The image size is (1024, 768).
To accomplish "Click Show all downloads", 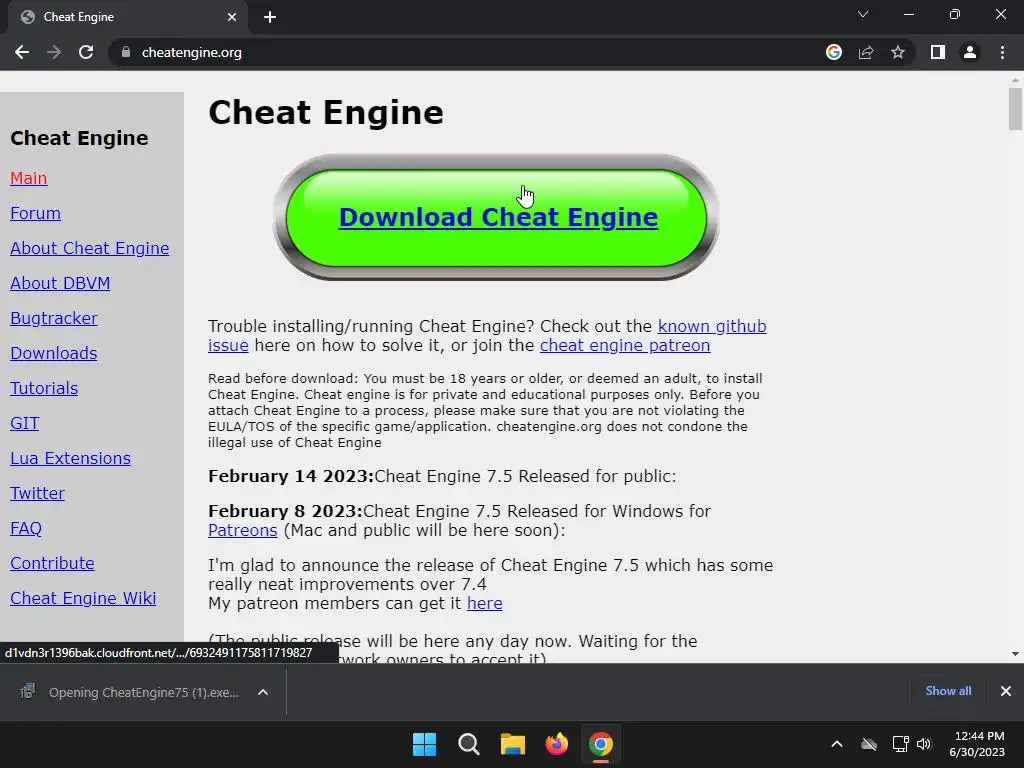I will click(948, 691).
